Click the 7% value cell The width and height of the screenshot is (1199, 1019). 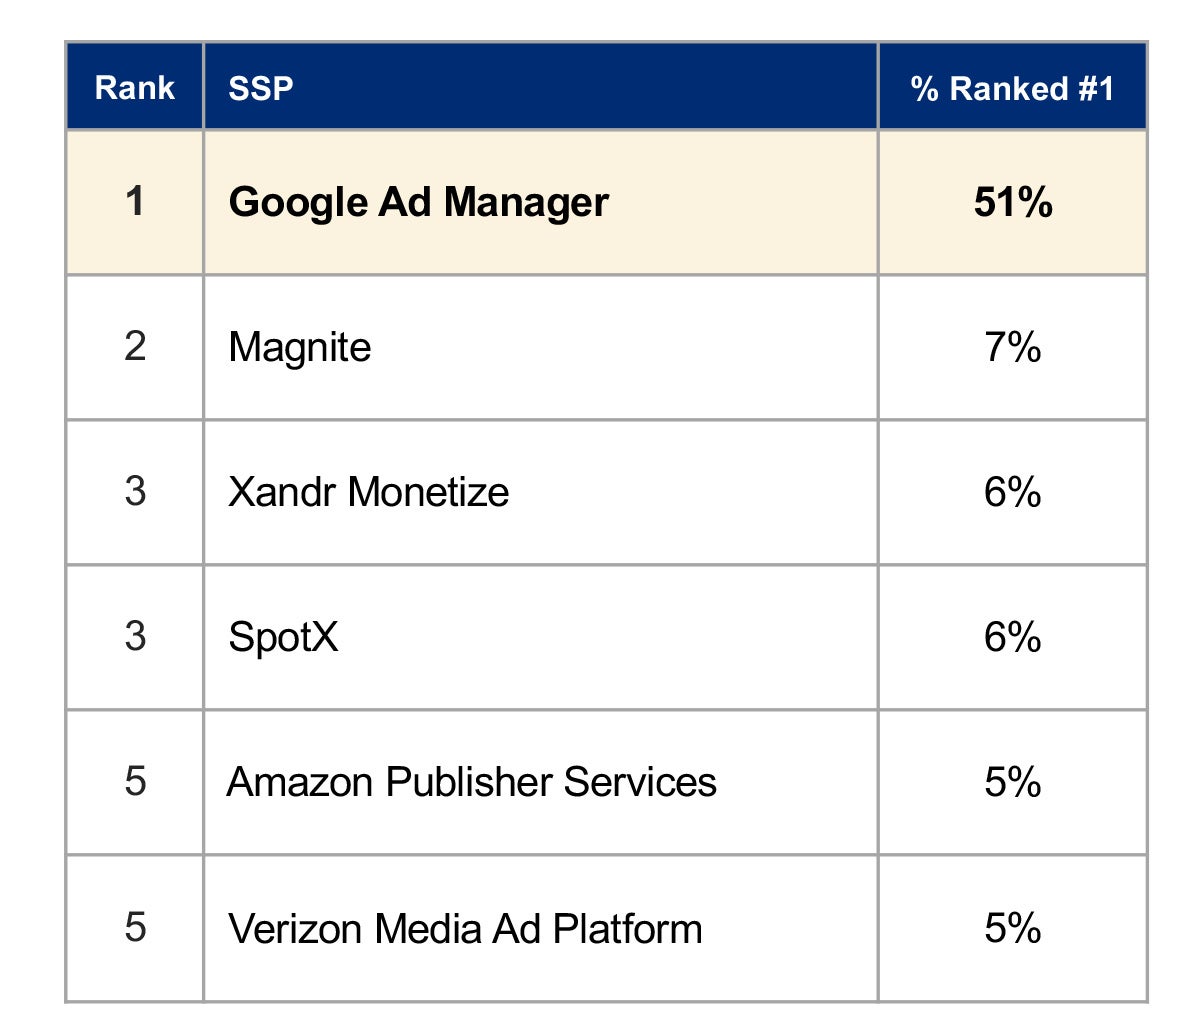click(x=1012, y=348)
